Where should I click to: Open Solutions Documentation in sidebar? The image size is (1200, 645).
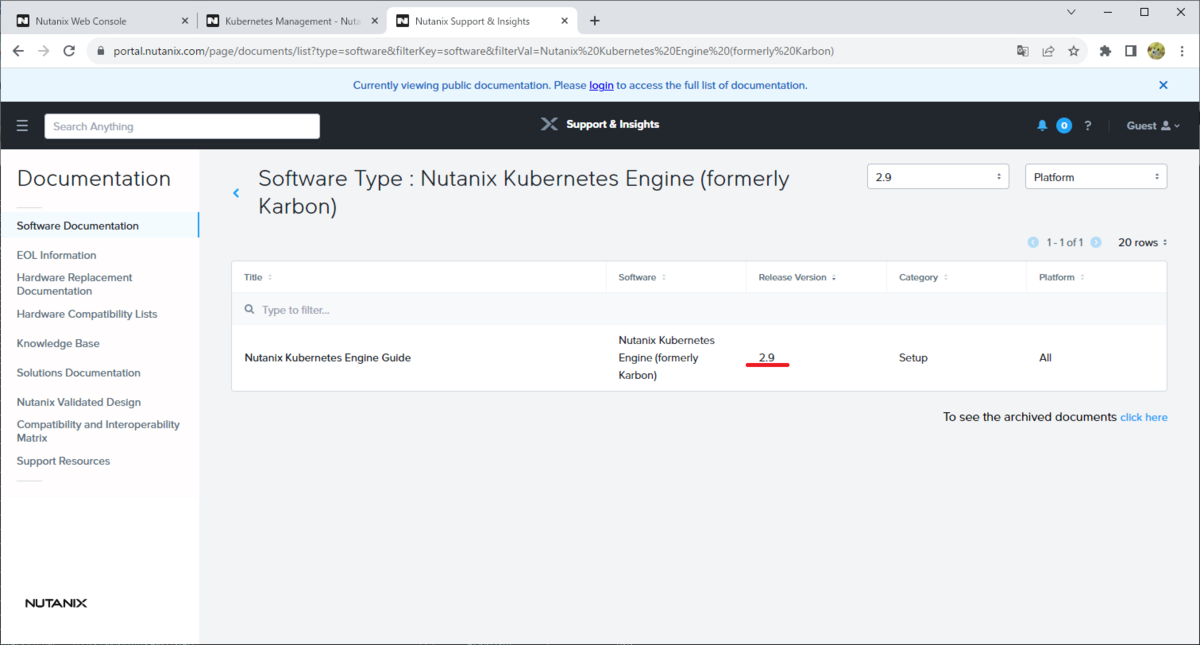click(79, 373)
